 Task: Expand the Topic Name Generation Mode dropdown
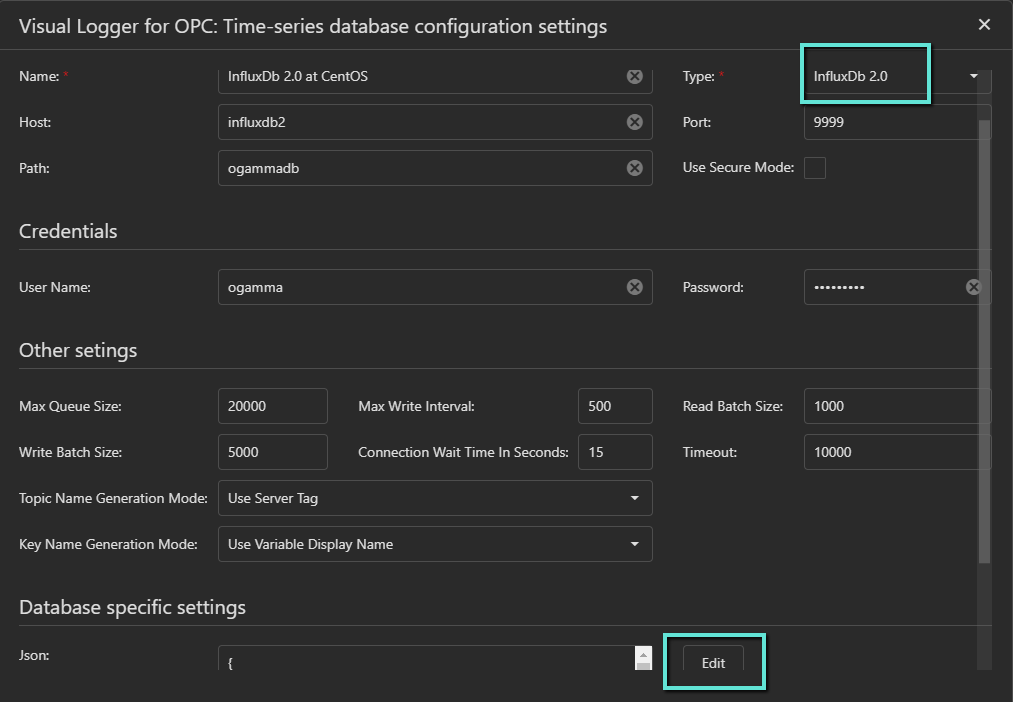(435, 498)
